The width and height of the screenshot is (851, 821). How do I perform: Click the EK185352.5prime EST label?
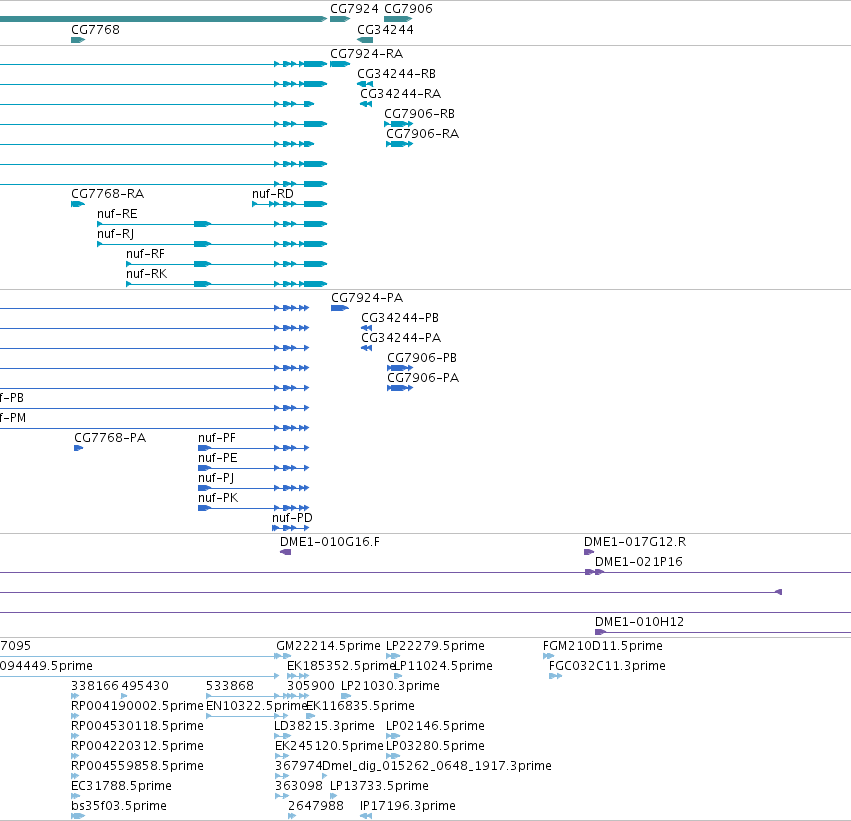[341, 666]
